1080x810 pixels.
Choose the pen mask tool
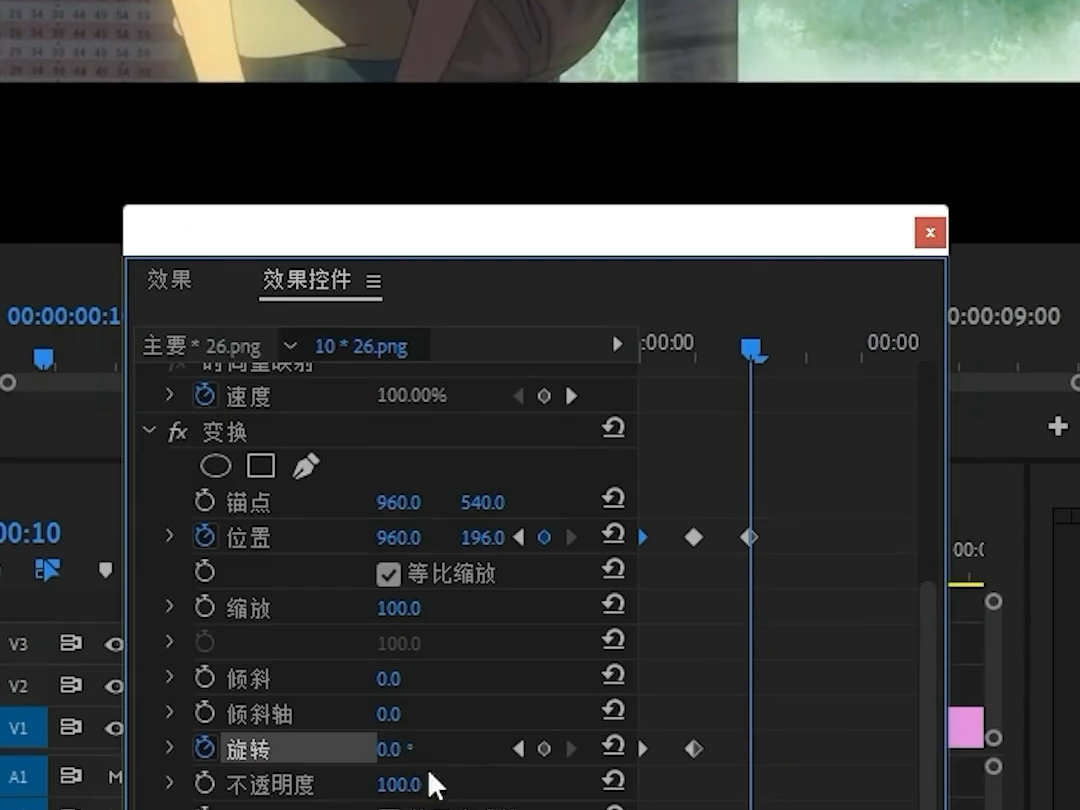pos(305,463)
